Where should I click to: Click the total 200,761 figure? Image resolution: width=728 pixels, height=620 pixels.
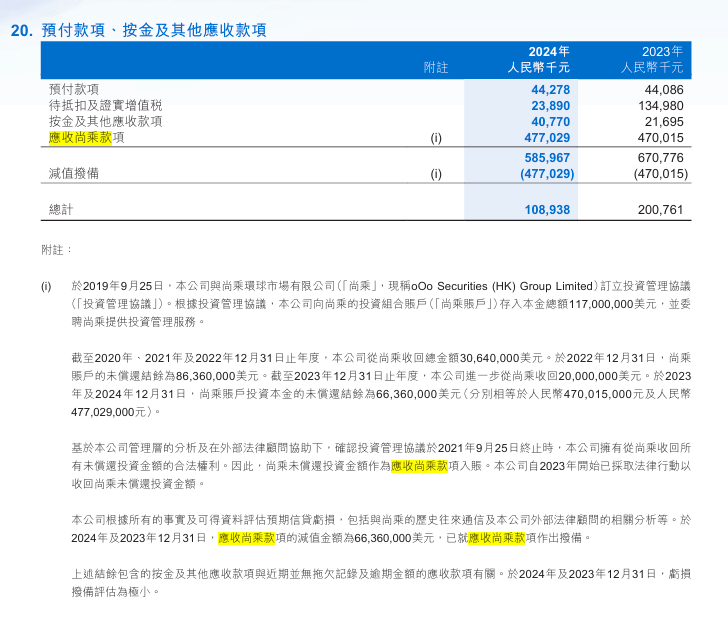(660, 210)
